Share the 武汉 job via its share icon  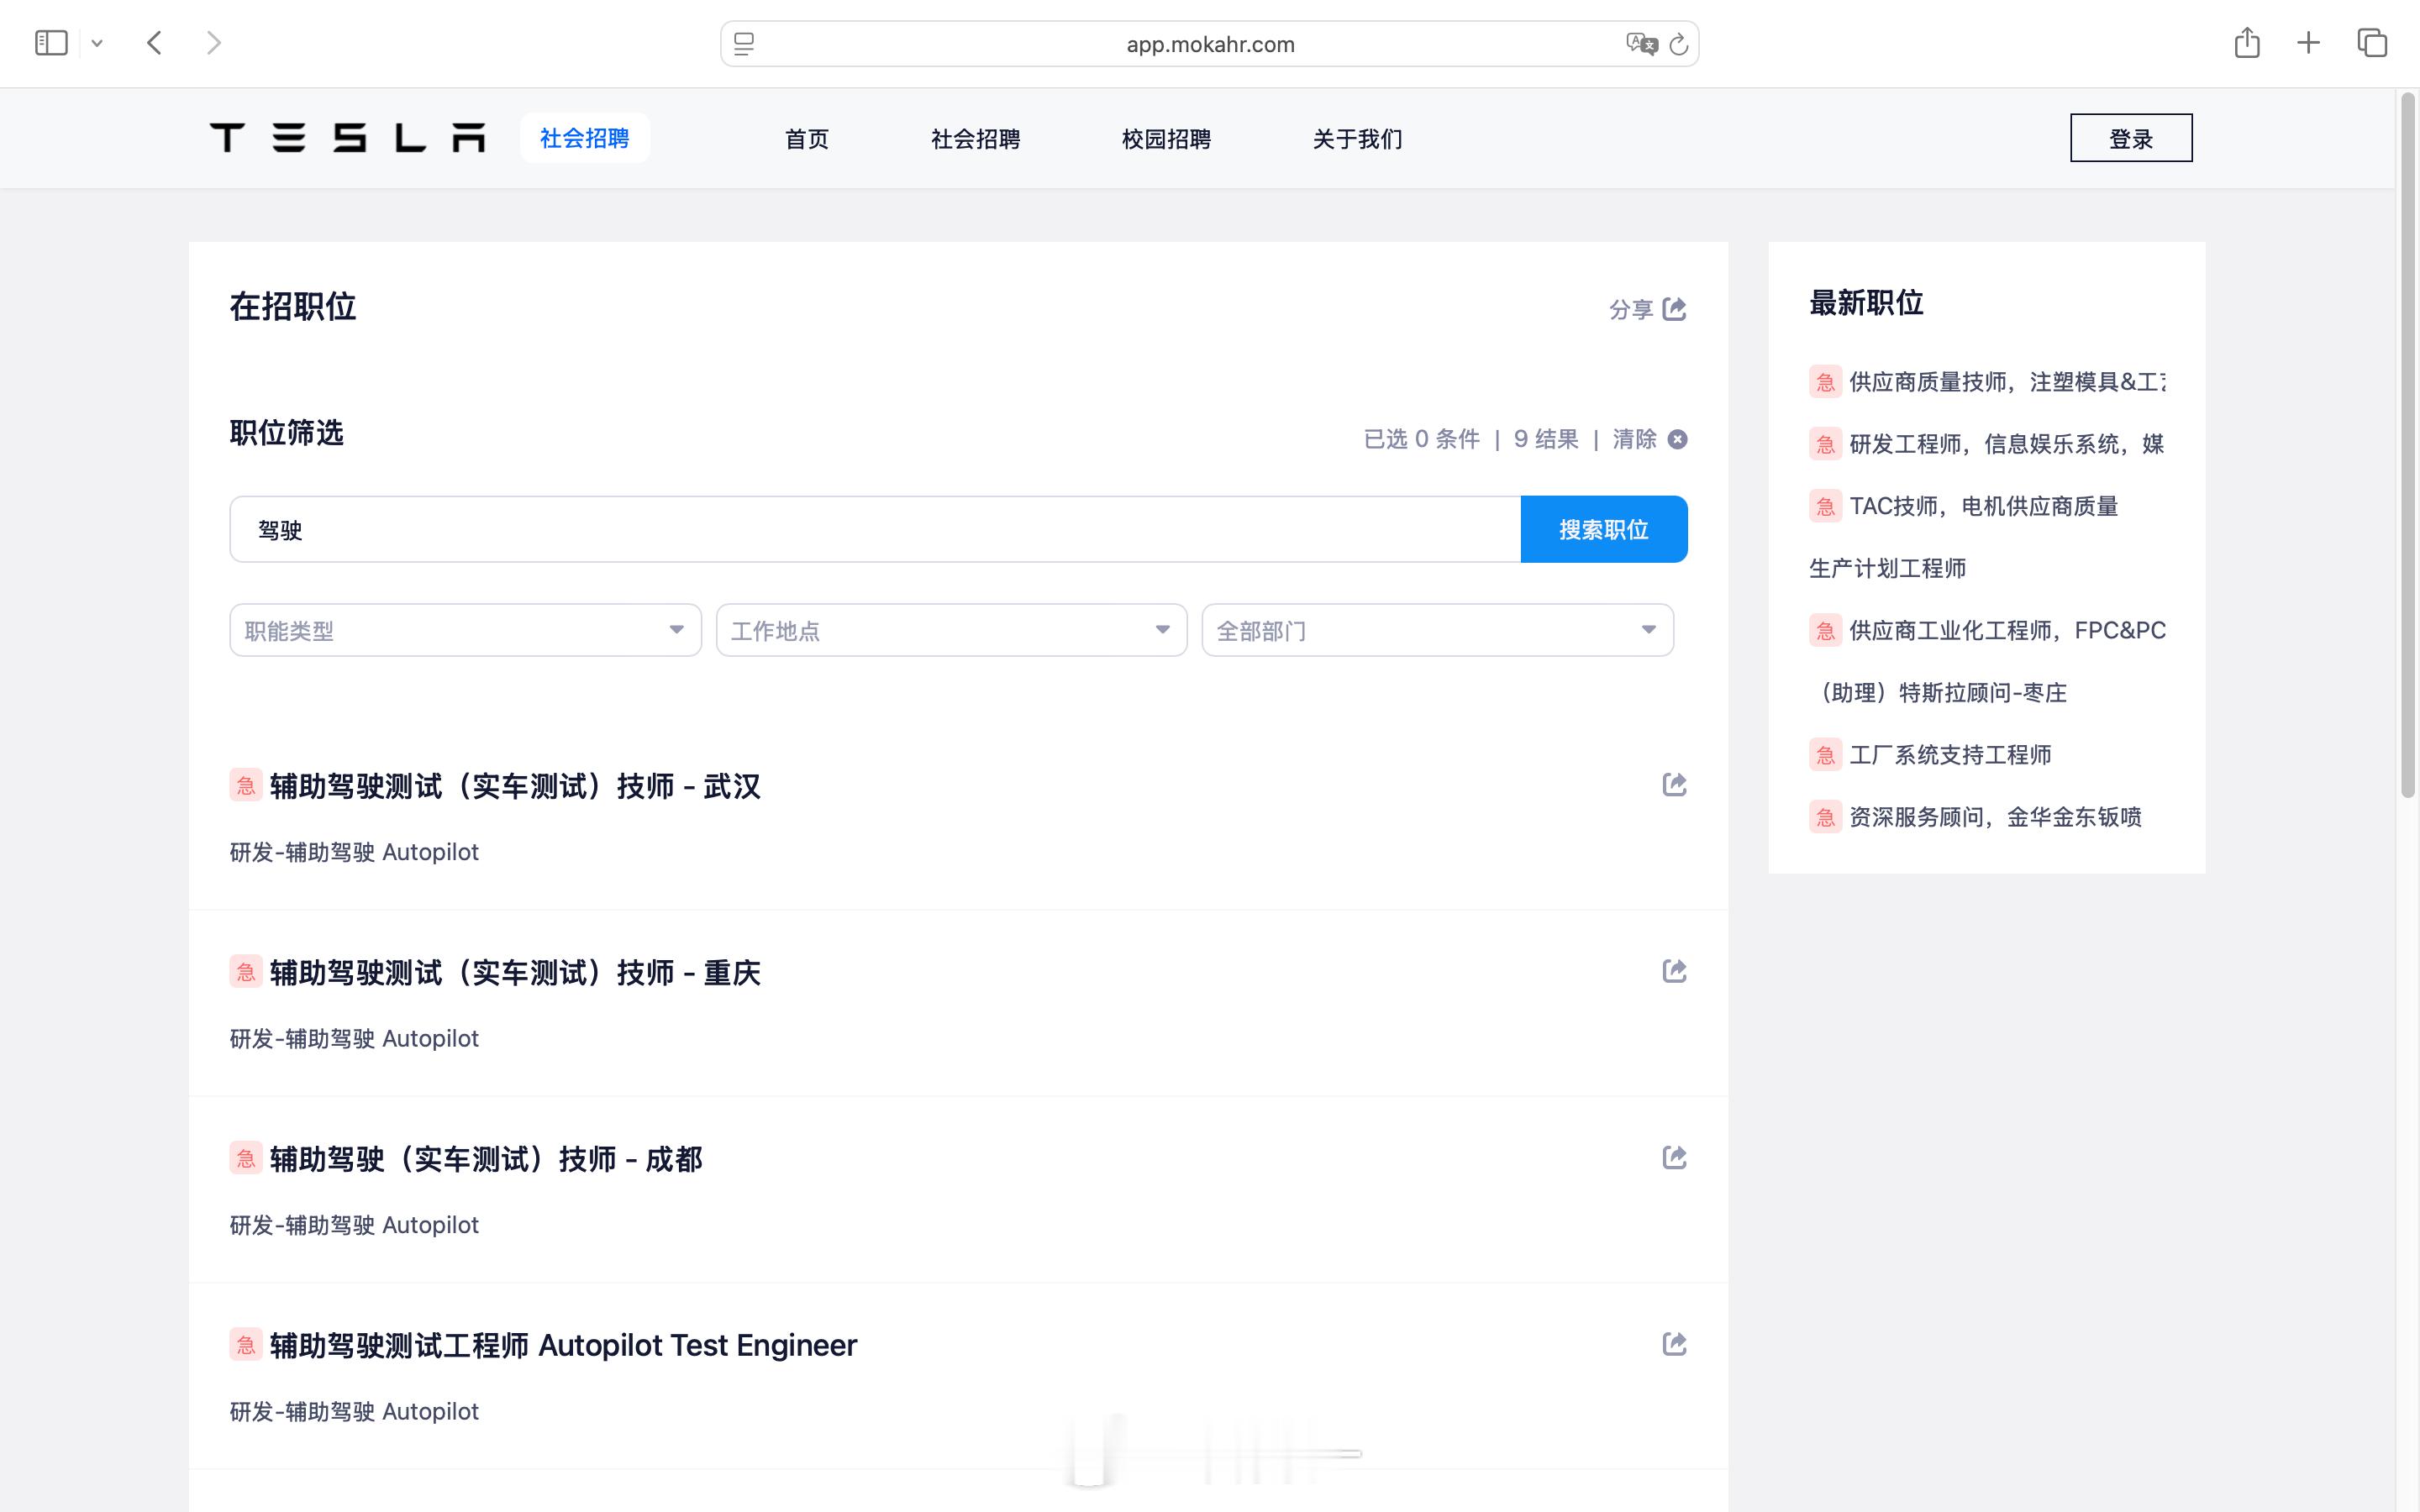[x=1675, y=785]
